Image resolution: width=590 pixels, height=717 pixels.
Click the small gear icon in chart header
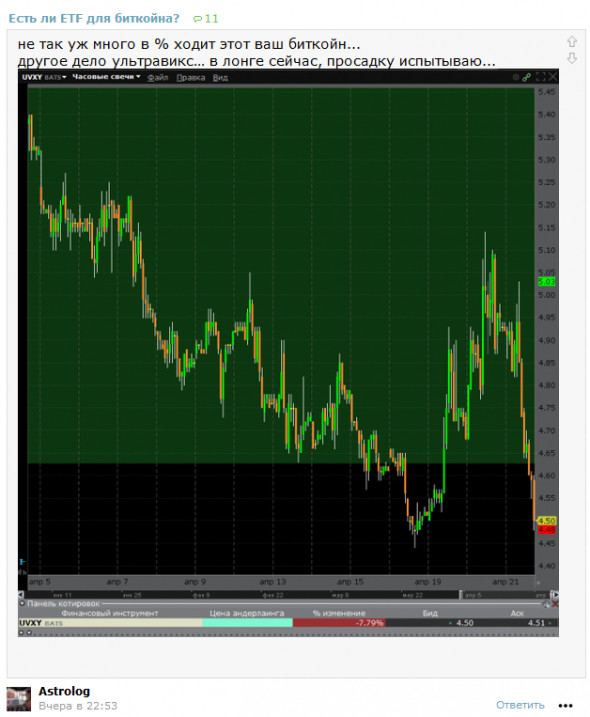pyautogui.click(x=515, y=77)
